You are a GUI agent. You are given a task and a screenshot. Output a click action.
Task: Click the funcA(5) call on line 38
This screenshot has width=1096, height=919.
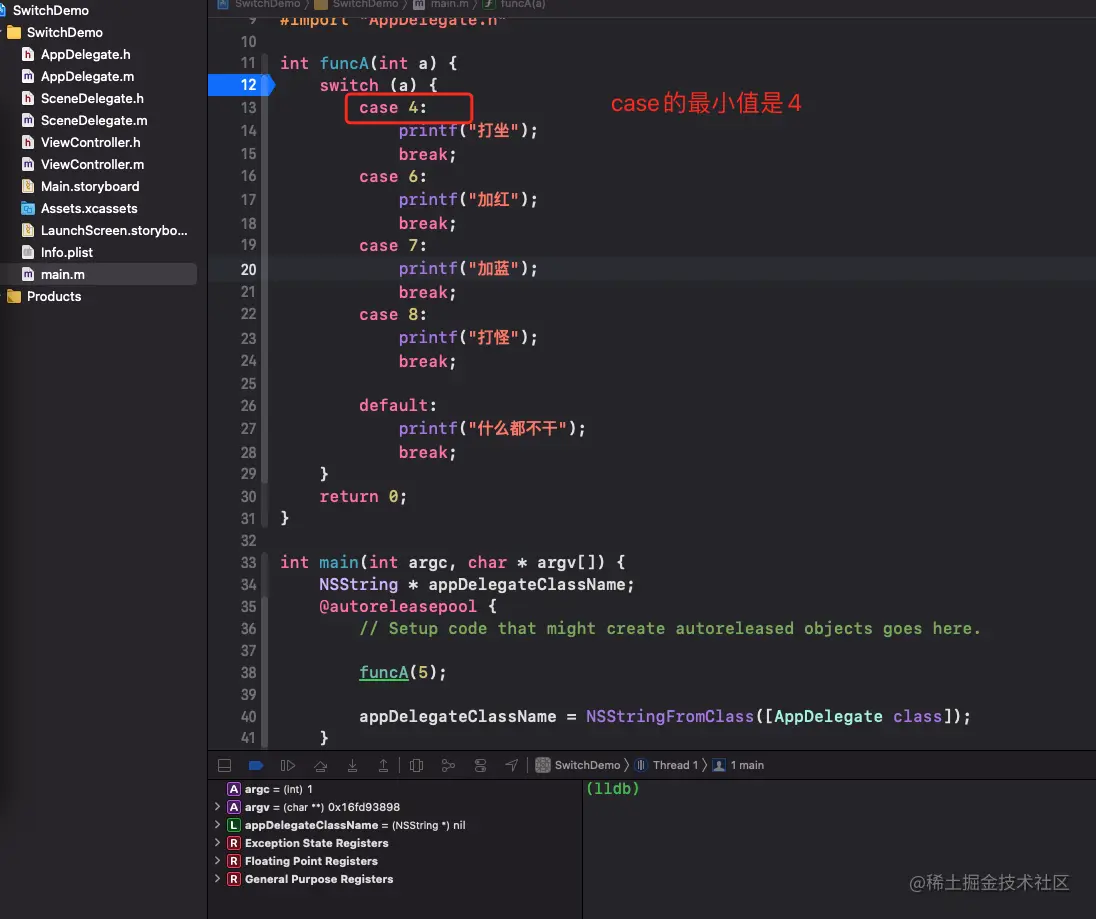pyautogui.click(x=402, y=672)
